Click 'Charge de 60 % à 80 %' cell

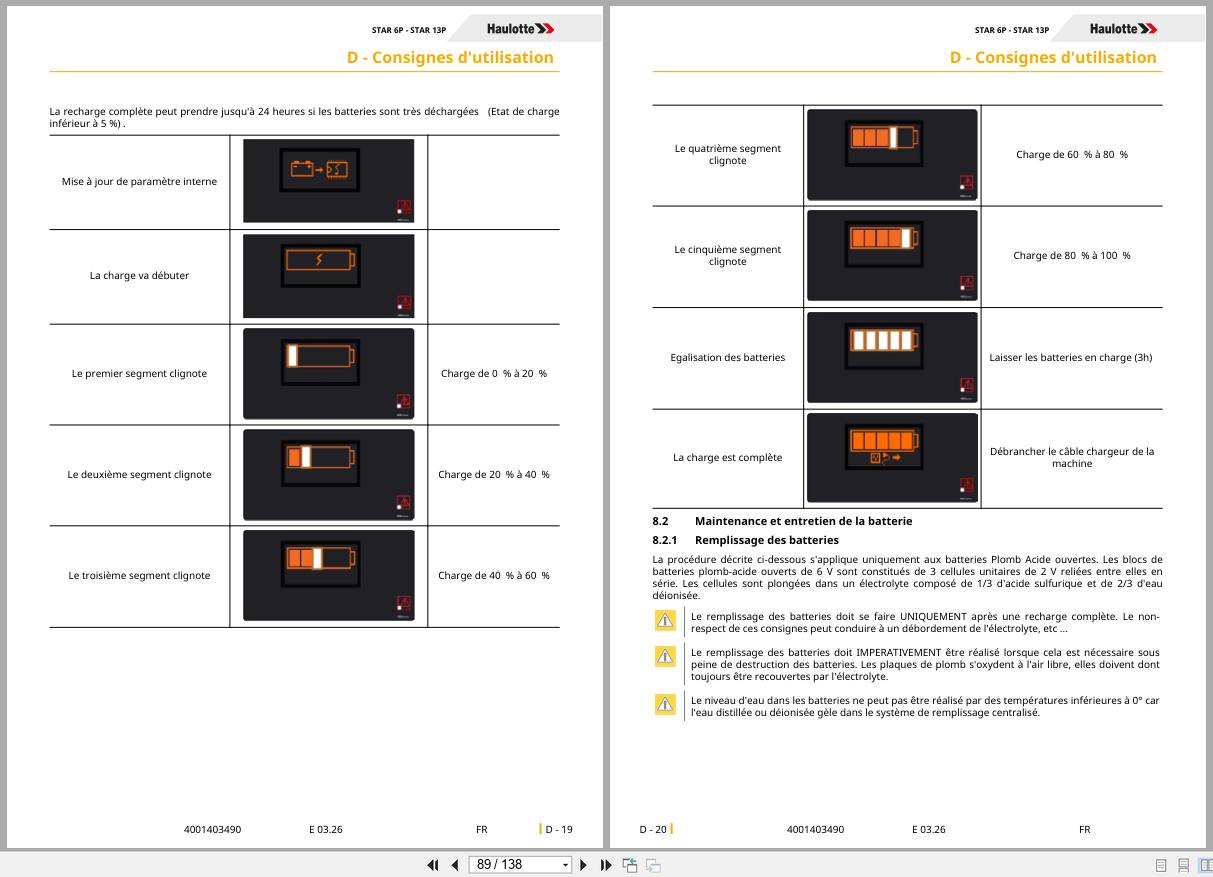(1072, 155)
